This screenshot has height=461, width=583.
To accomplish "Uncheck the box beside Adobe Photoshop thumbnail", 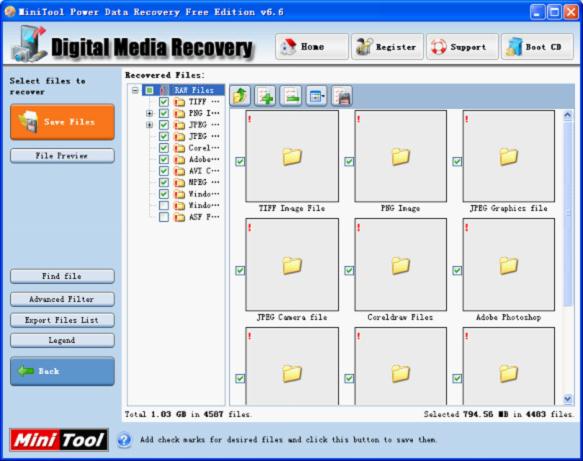I will (457, 270).
